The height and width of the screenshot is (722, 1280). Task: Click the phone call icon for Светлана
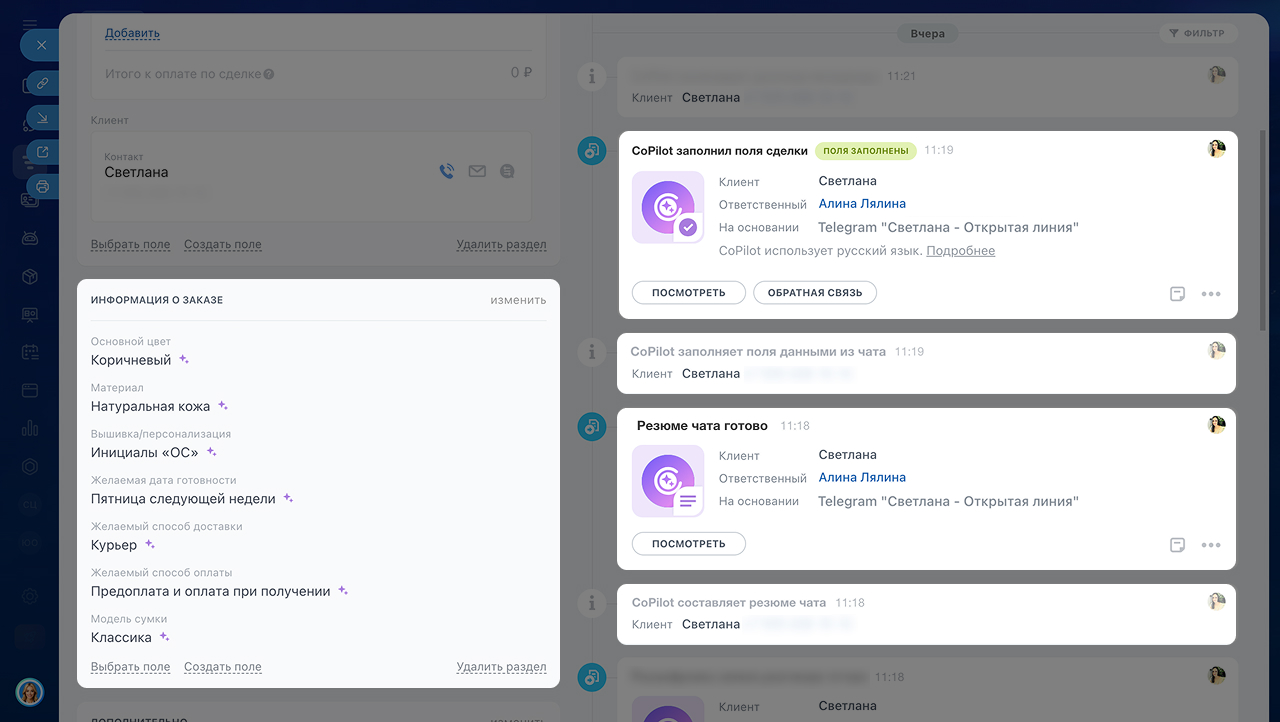pyautogui.click(x=447, y=172)
